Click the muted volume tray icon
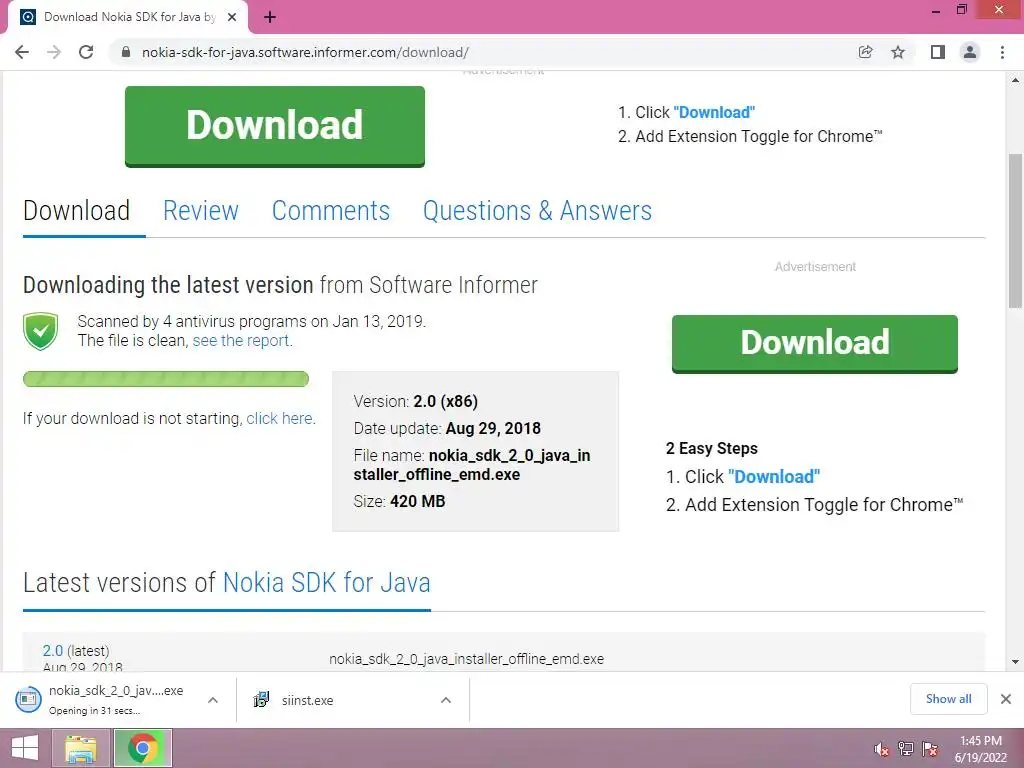Screen dimensions: 1024x768 882,749
